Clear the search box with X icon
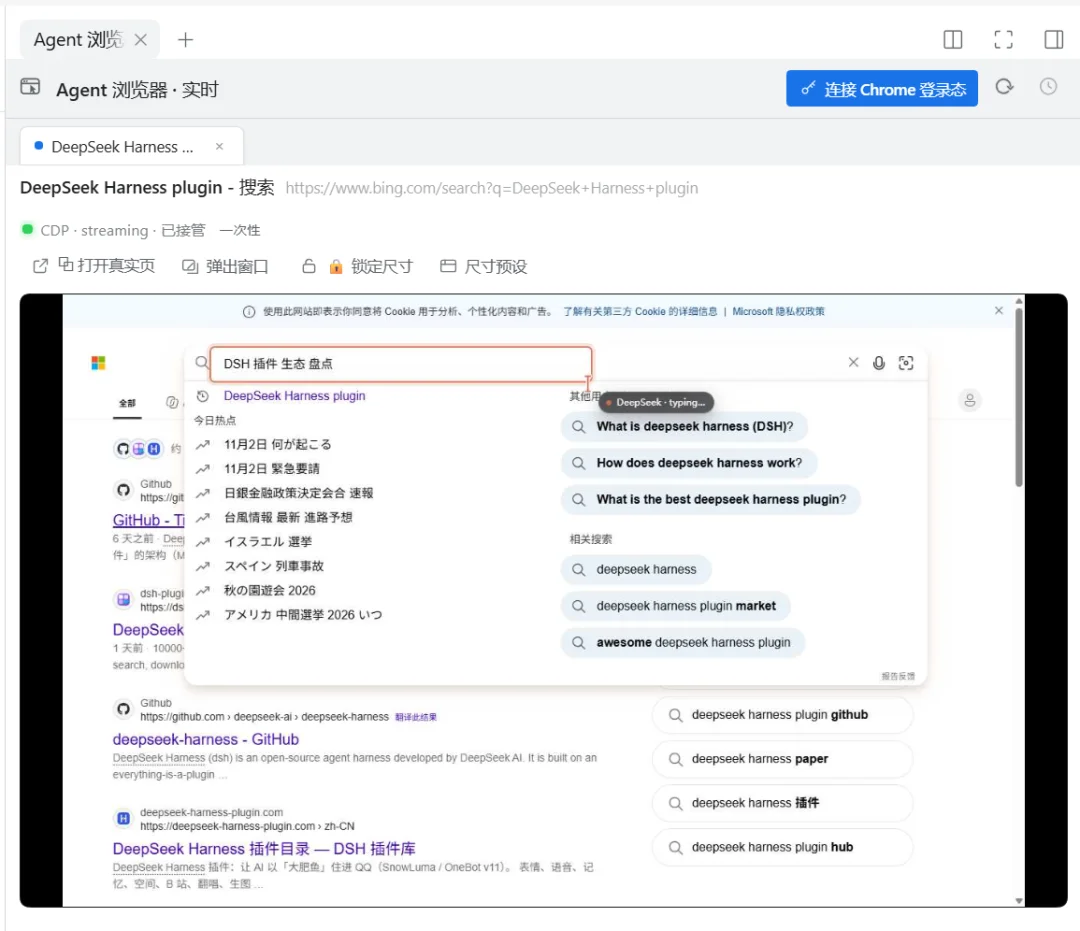 coord(853,362)
